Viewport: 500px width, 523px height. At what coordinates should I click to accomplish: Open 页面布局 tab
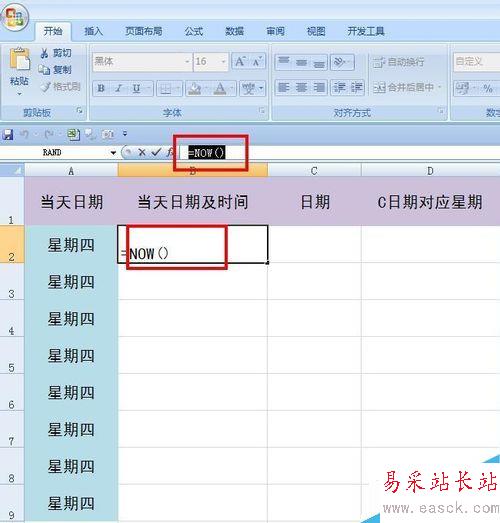click(143, 31)
